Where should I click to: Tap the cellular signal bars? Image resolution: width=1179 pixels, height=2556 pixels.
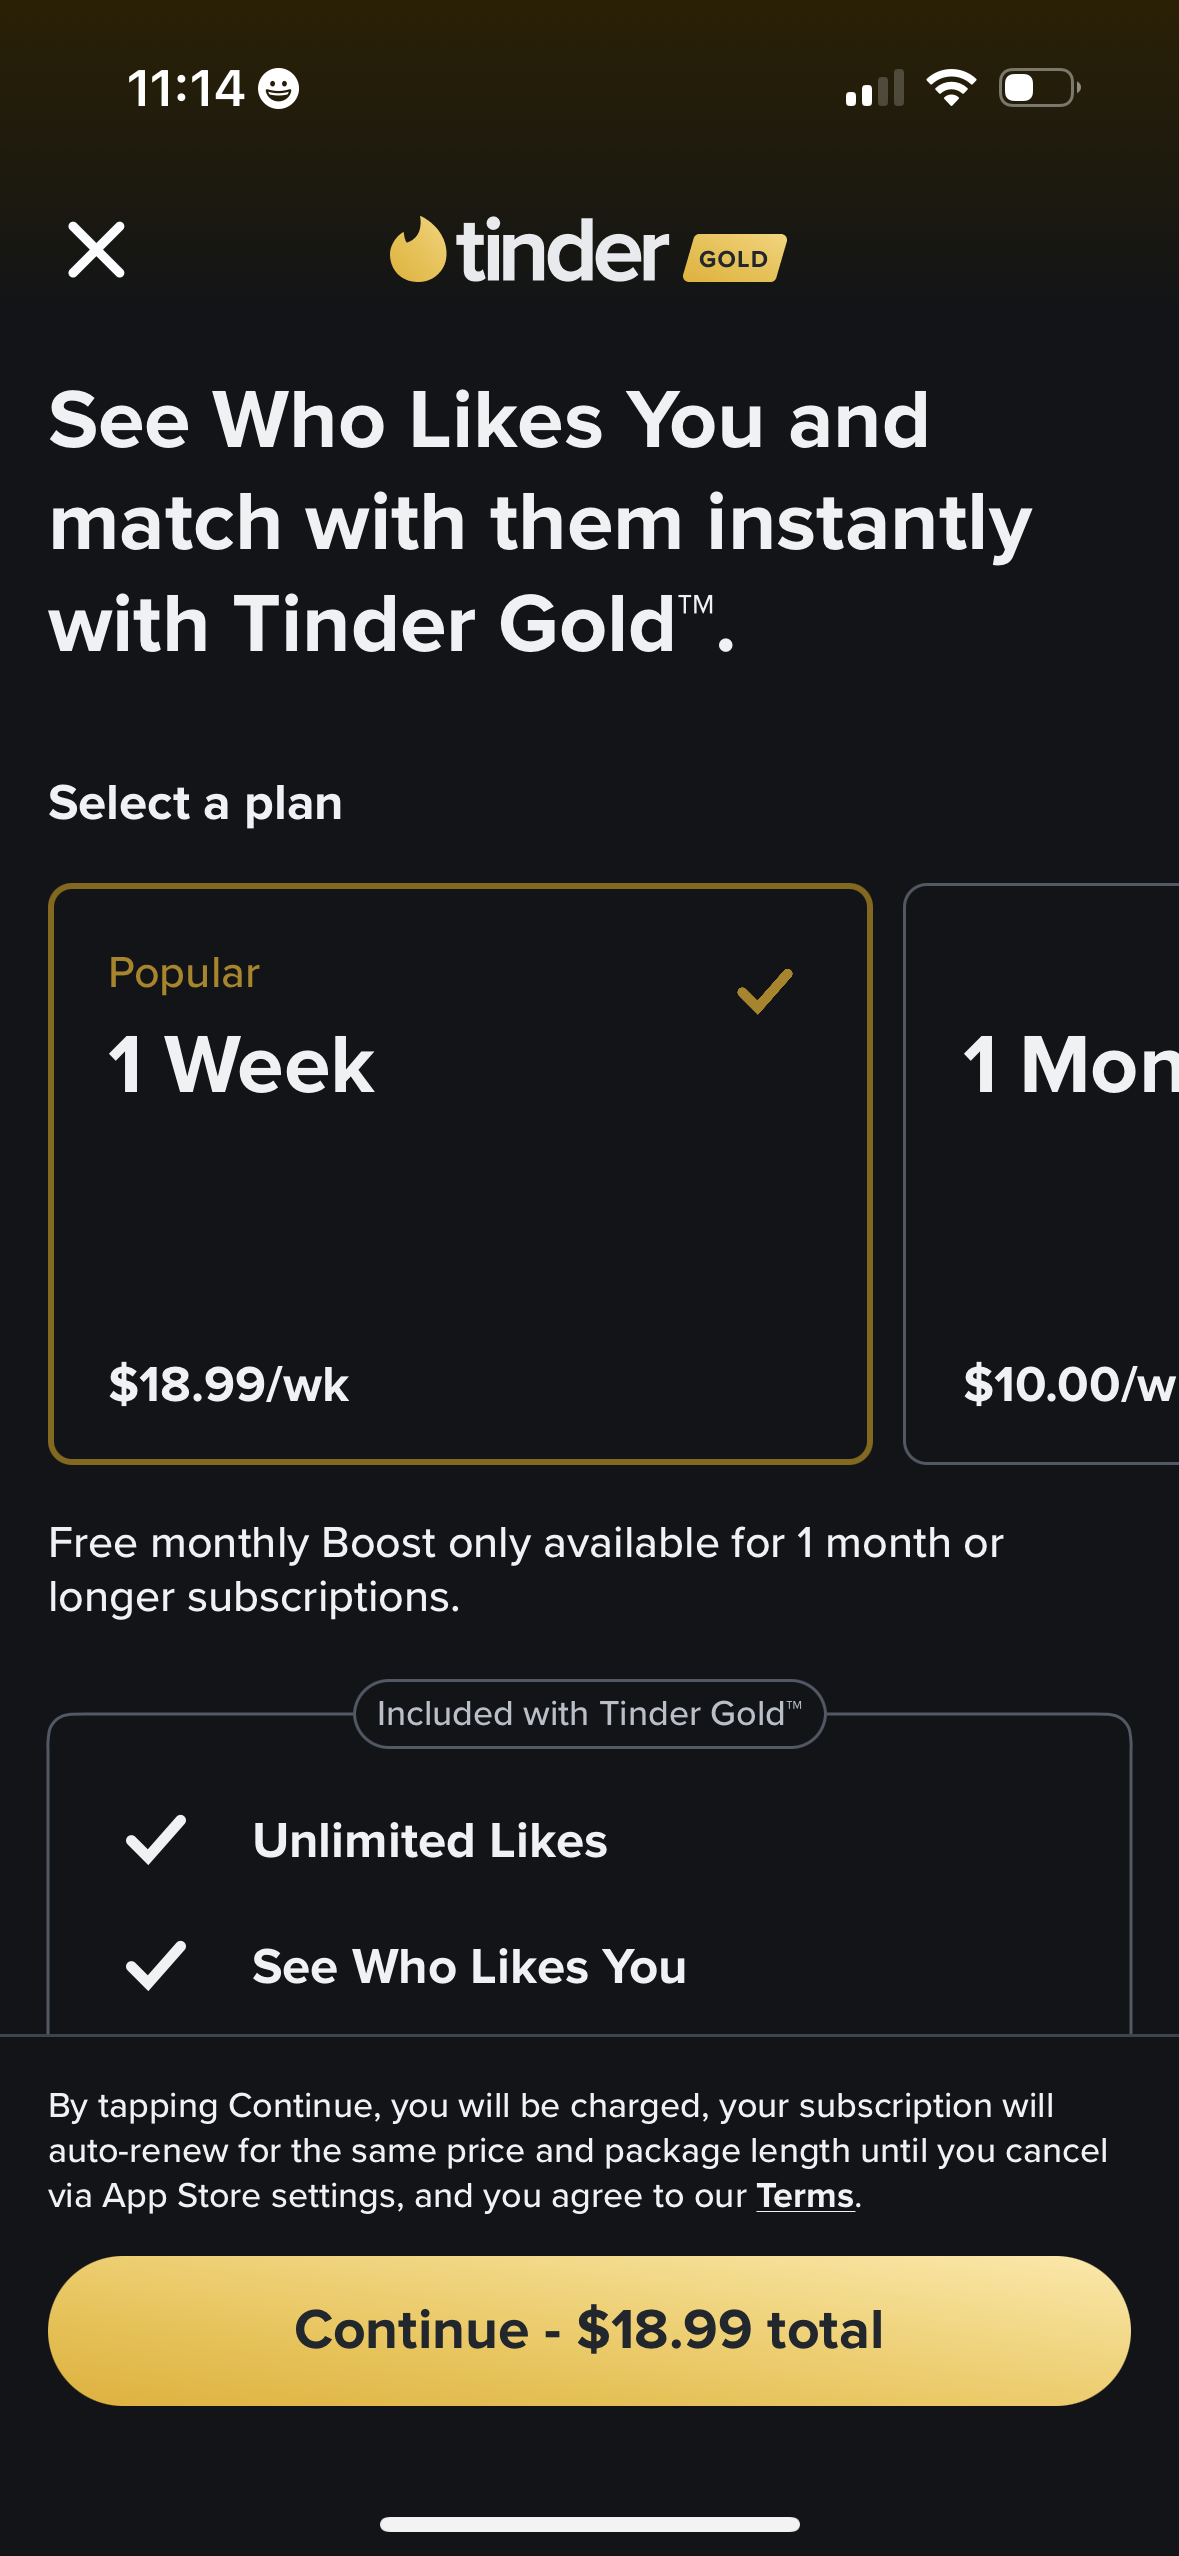point(875,88)
